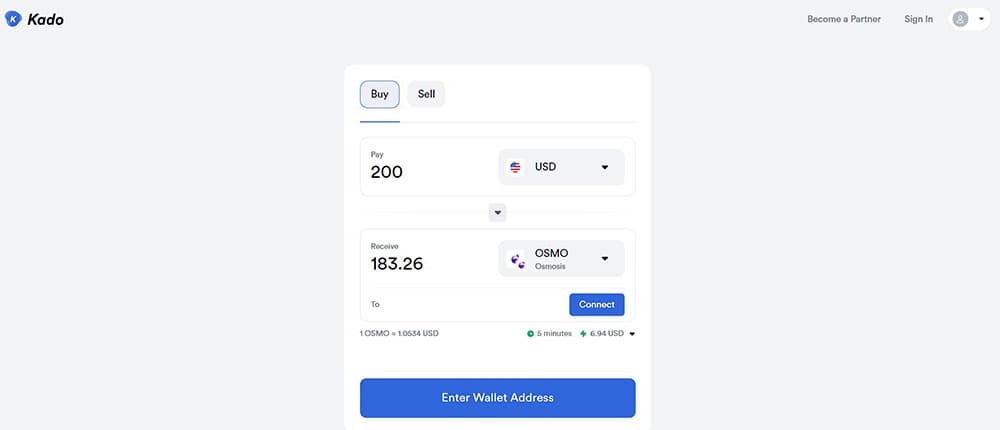
Task: Click the green lightning fee icon
Action: click(x=583, y=334)
